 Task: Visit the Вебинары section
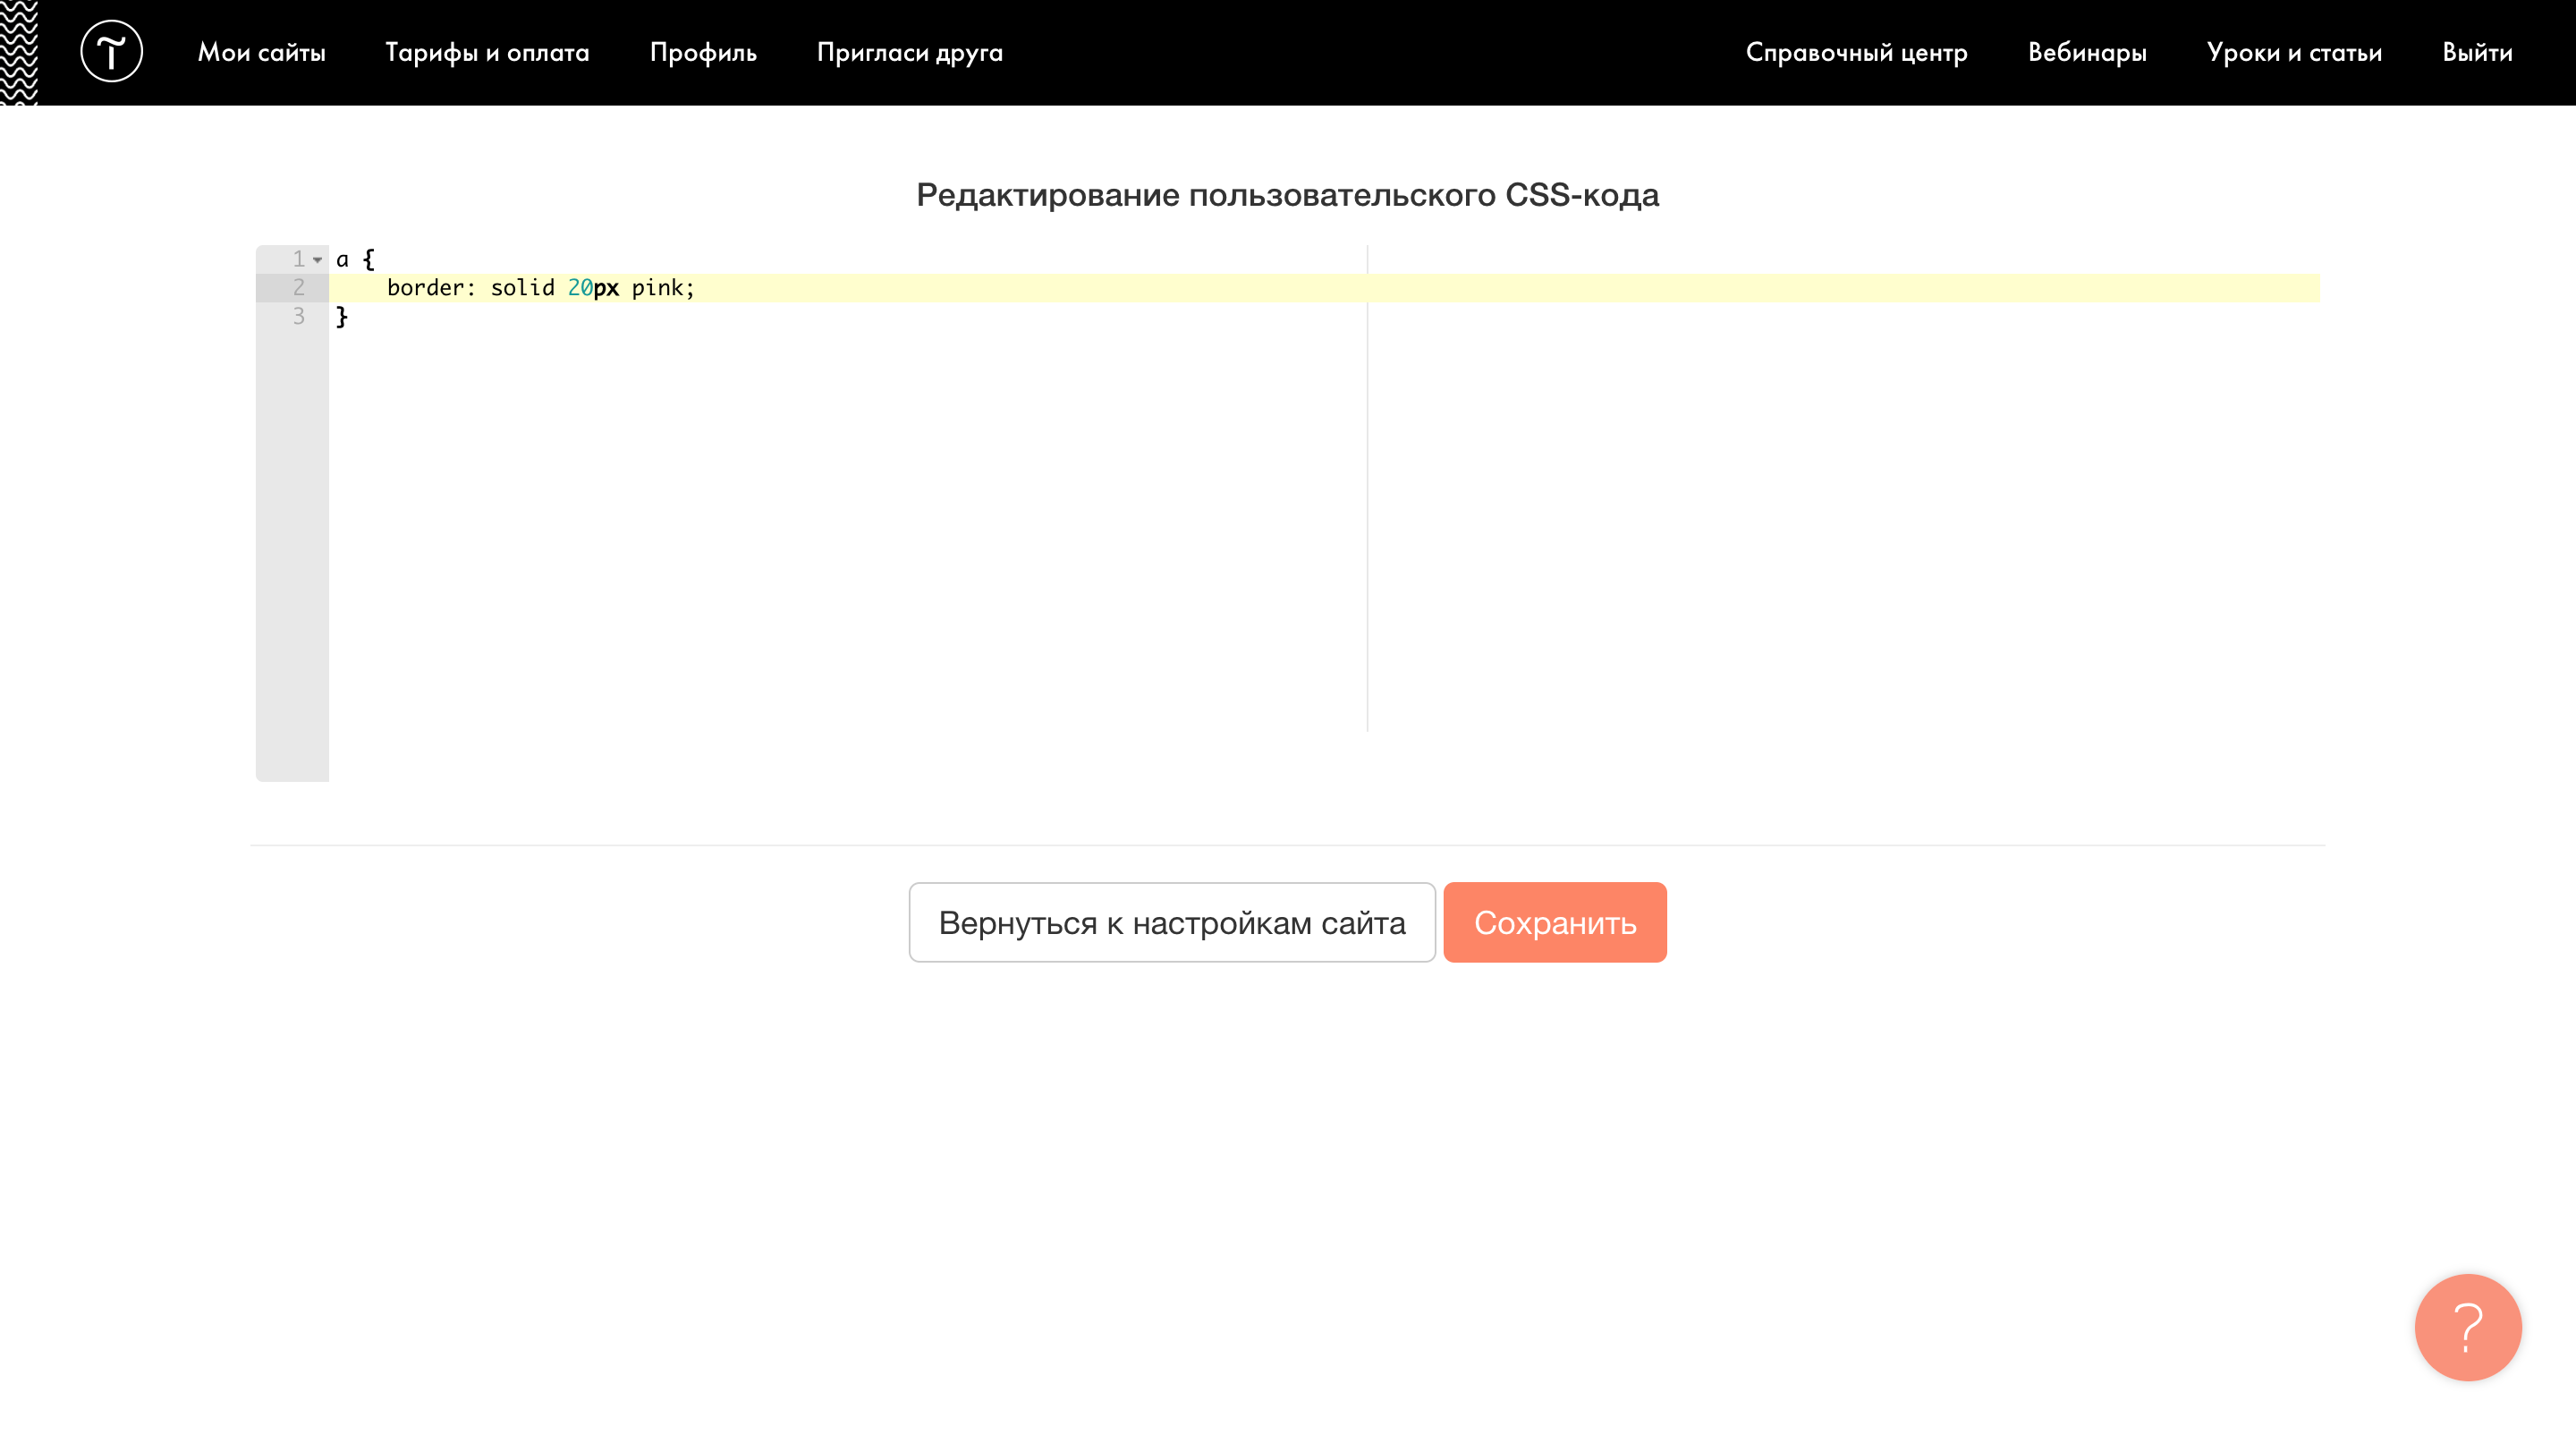2087,53
